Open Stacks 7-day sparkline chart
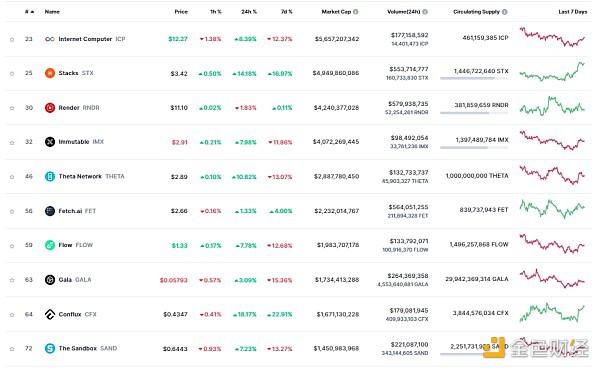This screenshot has height=369, width=600. click(x=552, y=72)
